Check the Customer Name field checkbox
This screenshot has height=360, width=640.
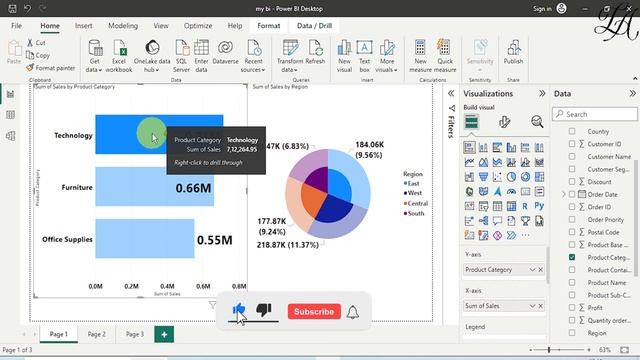pos(572,157)
